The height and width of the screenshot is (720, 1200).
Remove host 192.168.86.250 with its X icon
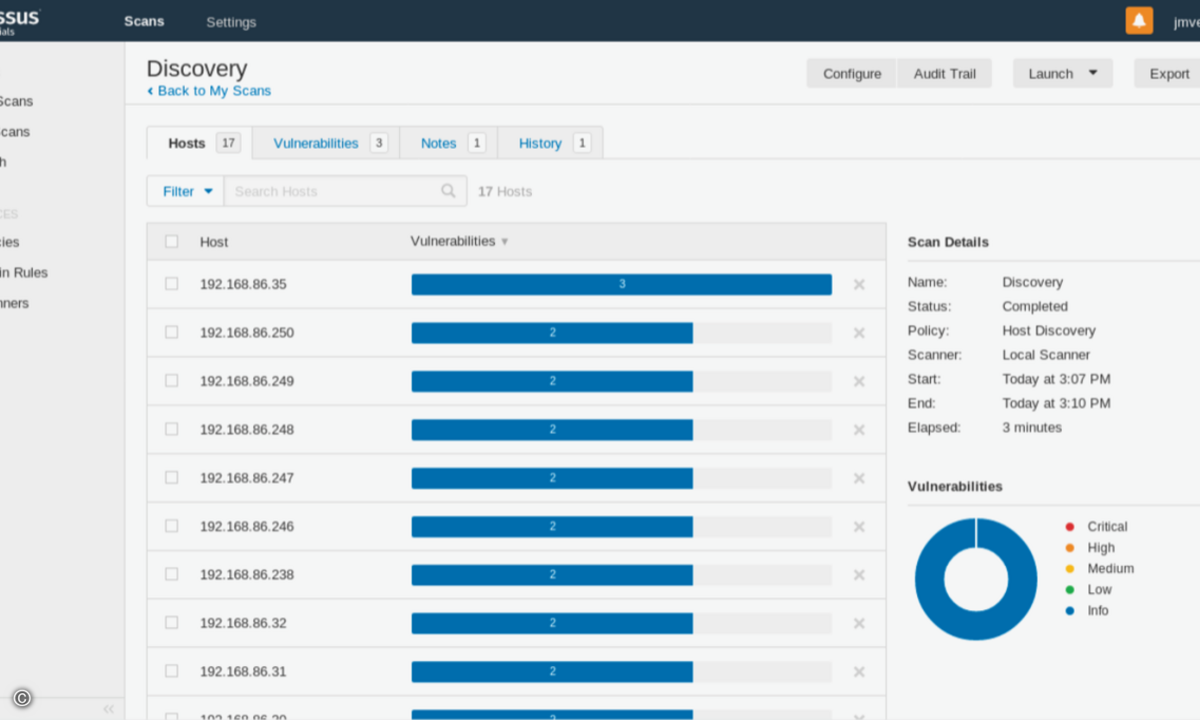pyautogui.click(x=859, y=333)
